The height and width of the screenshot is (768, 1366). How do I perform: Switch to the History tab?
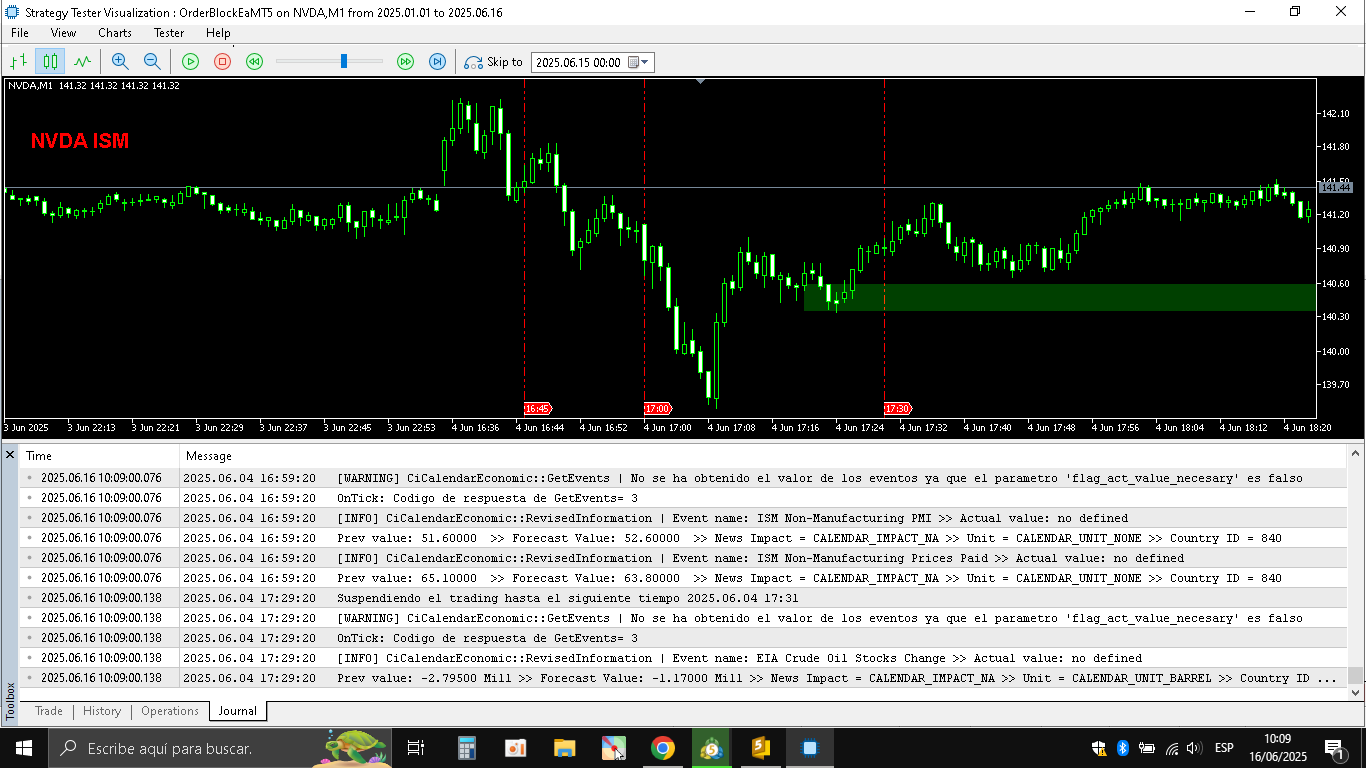tap(102, 711)
